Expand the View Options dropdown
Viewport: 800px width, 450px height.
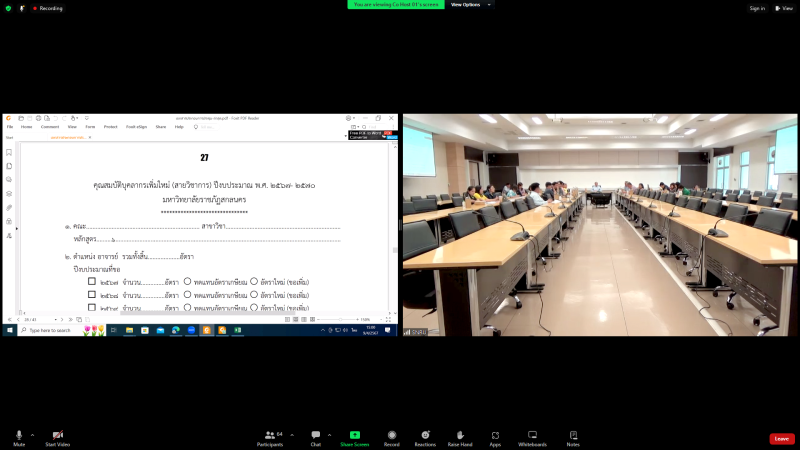(467, 5)
